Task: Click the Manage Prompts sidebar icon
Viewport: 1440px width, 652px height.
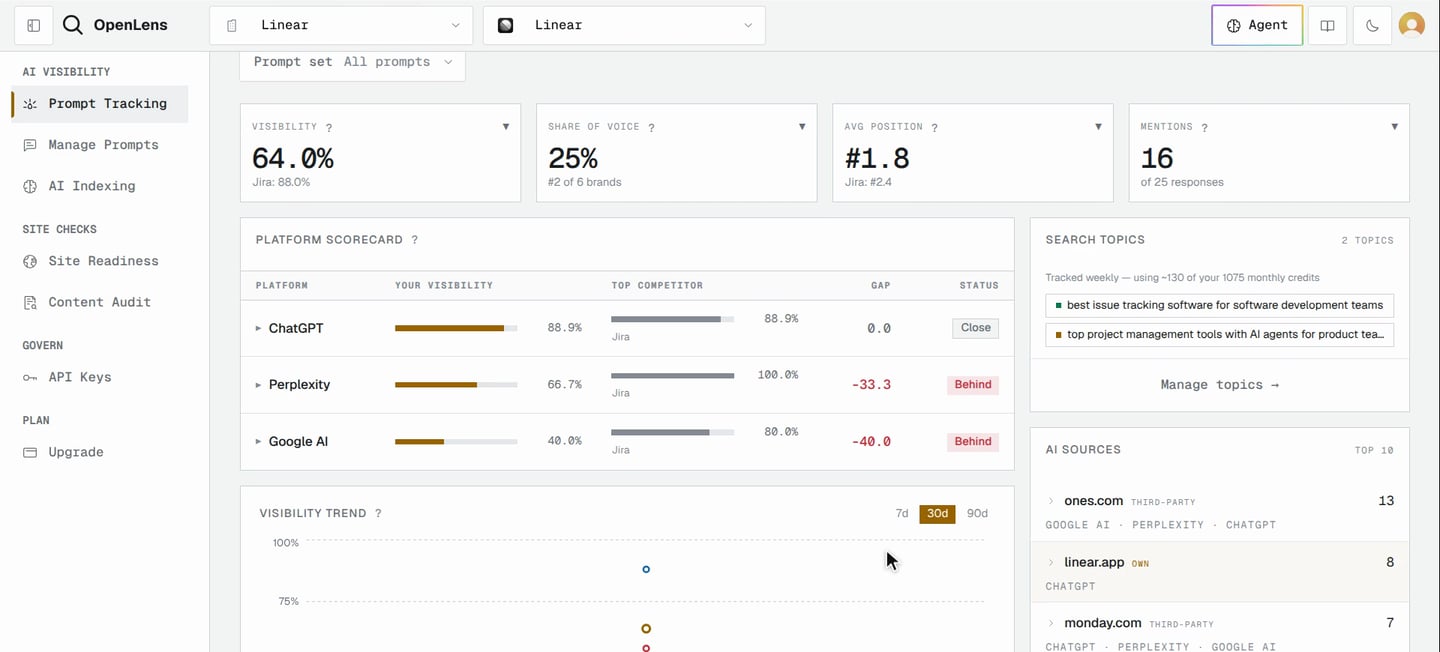Action: pyautogui.click(x=30, y=145)
